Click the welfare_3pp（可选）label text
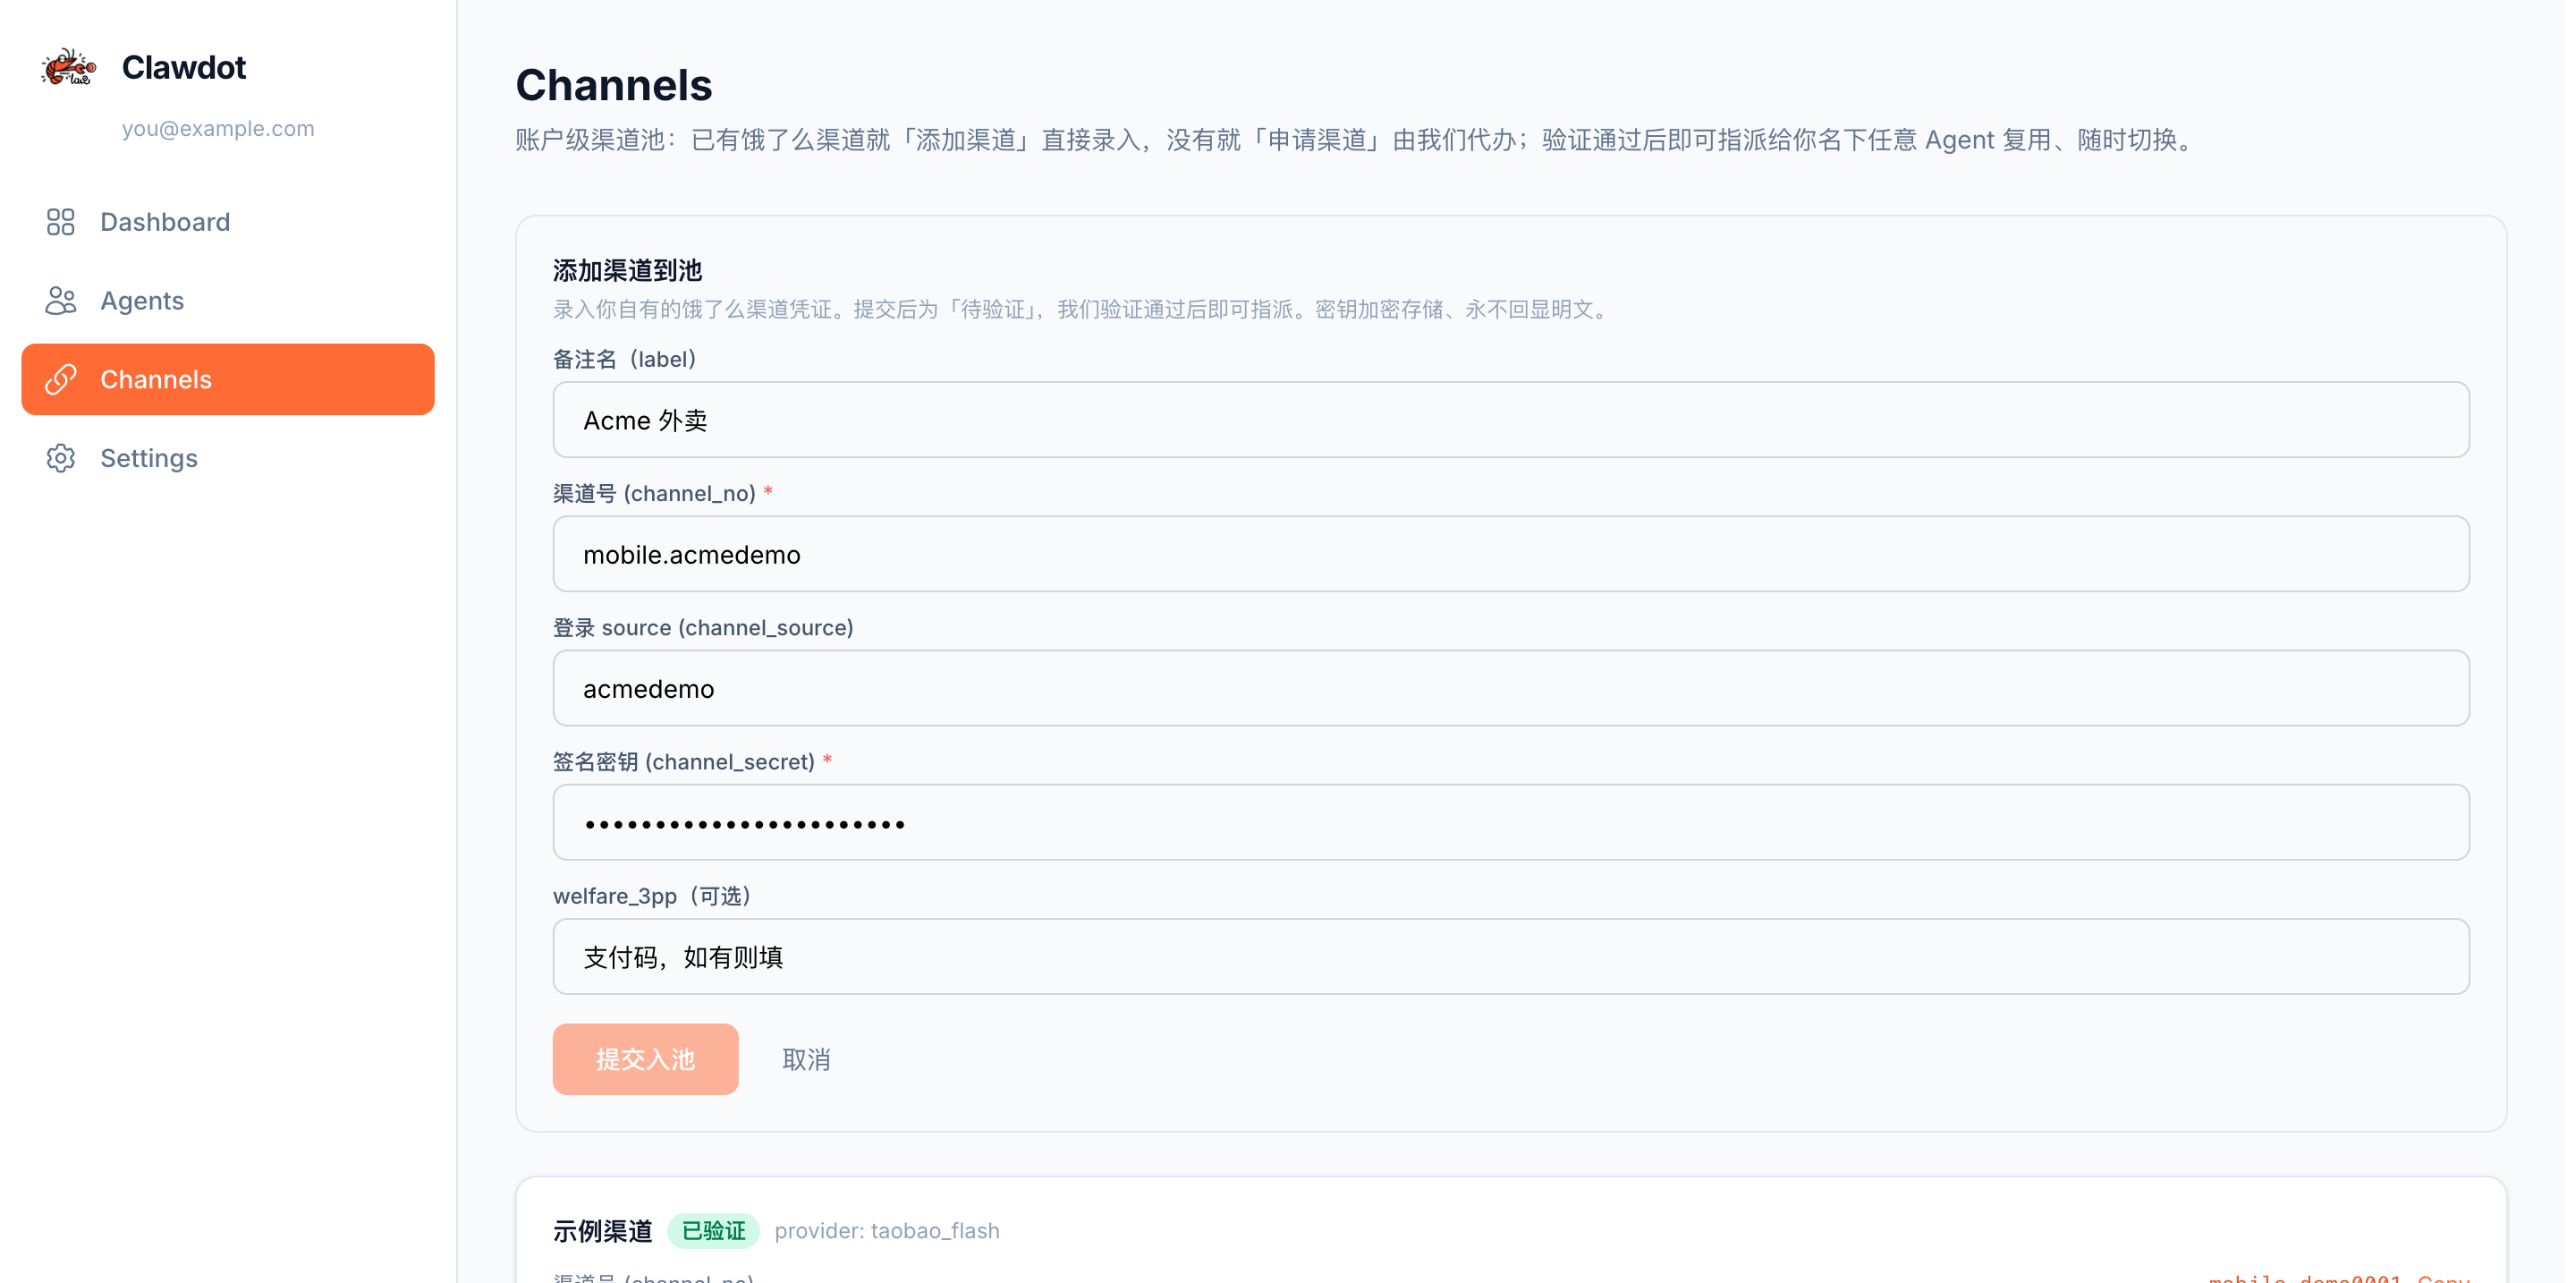Image resolution: width=2576 pixels, height=1283 pixels. 653,896
